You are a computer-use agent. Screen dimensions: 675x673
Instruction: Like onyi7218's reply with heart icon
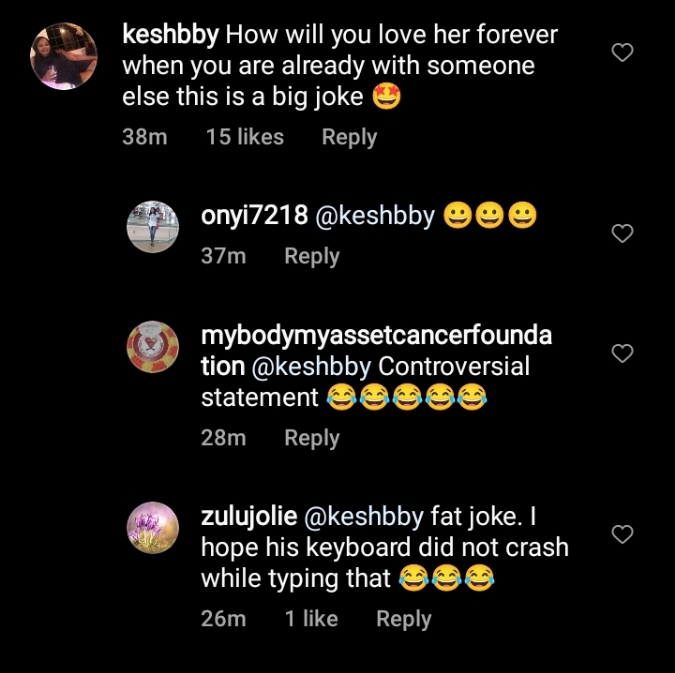(622, 234)
